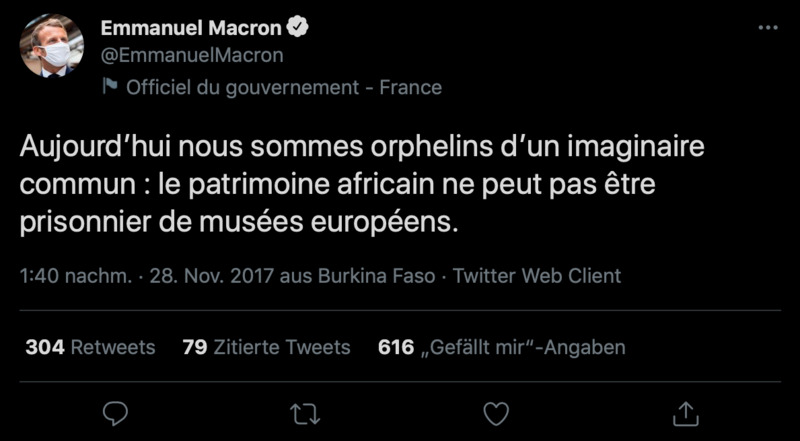Open the share menu icon
Image resolution: width=800 pixels, height=441 pixels.
684,412
